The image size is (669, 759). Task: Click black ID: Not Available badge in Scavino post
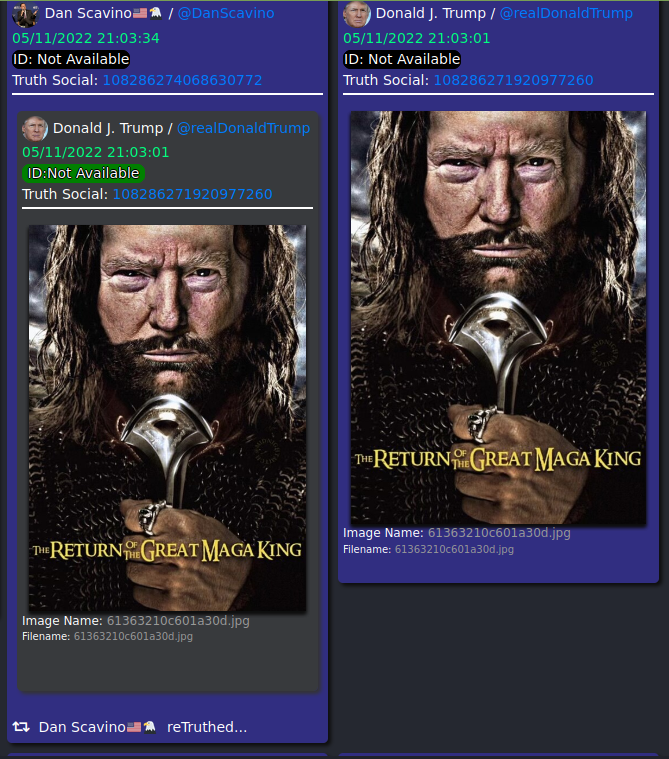71,59
